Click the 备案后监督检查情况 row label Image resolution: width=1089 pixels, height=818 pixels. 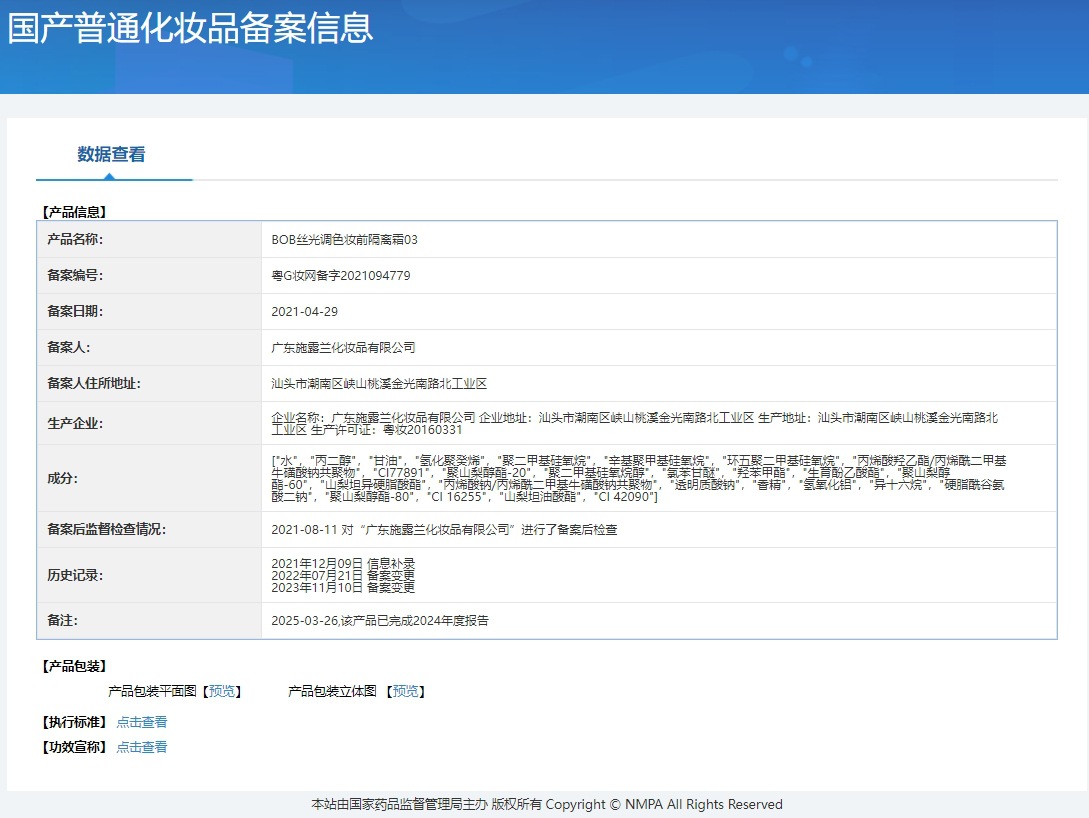(x=106, y=530)
